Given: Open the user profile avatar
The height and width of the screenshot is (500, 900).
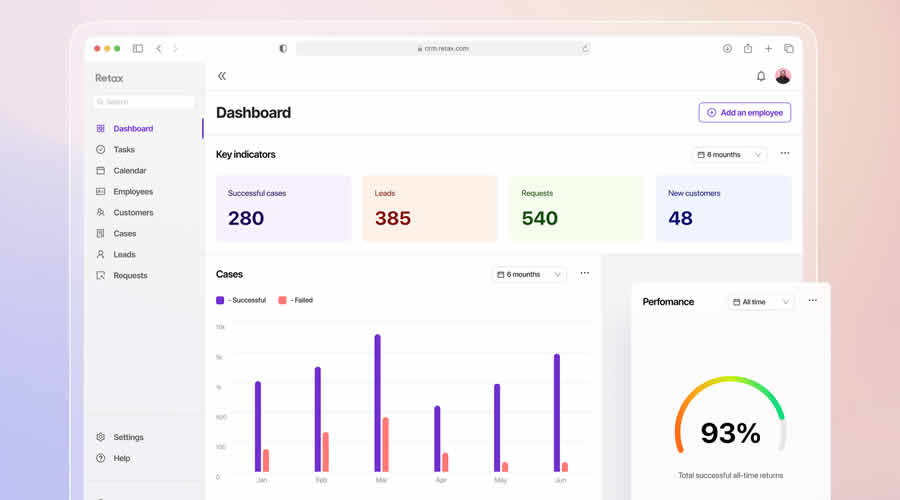Looking at the screenshot, I should tap(783, 76).
